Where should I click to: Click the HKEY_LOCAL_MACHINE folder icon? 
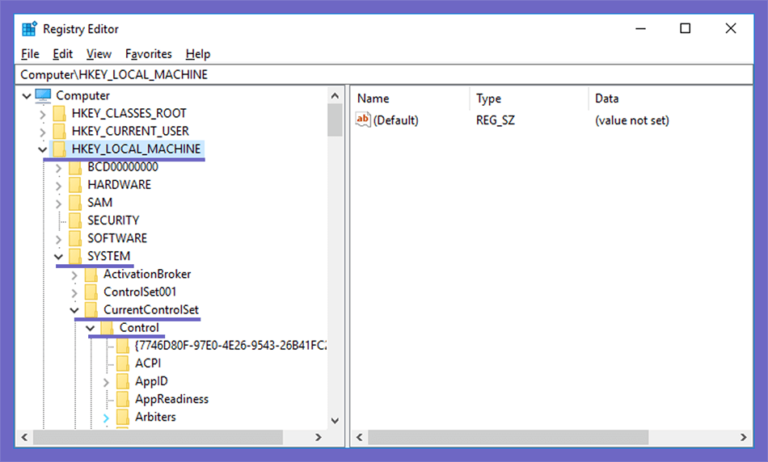click(x=59, y=149)
